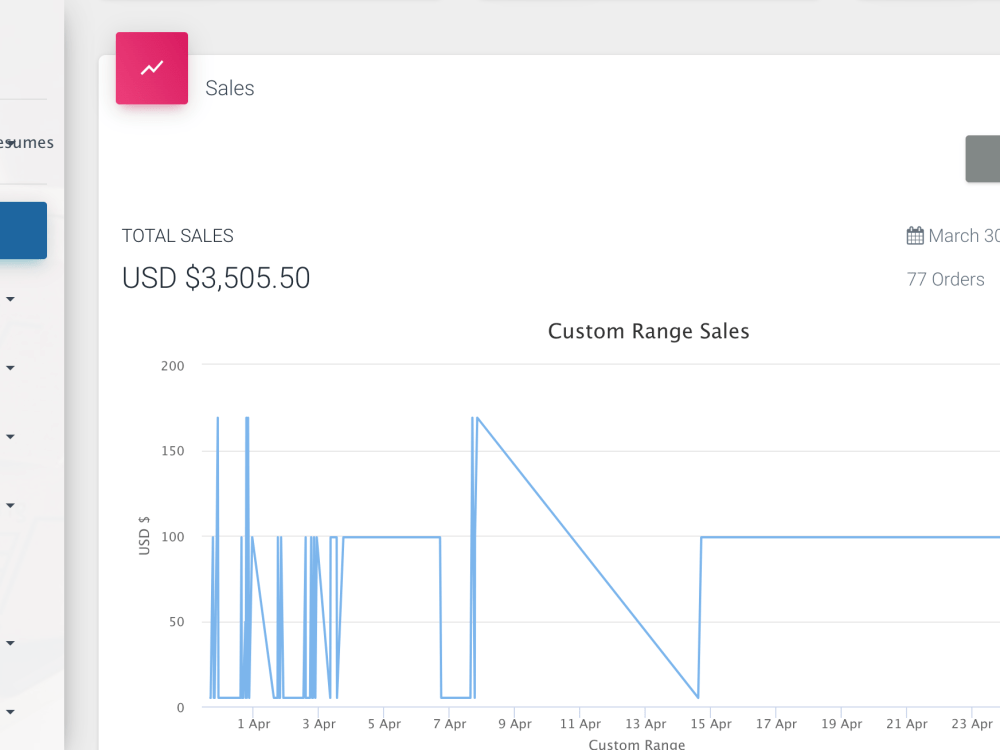This screenshot has width=1000, height=750.
Task: Click the 21 Apr x-axis label
Action: point(907,724)
